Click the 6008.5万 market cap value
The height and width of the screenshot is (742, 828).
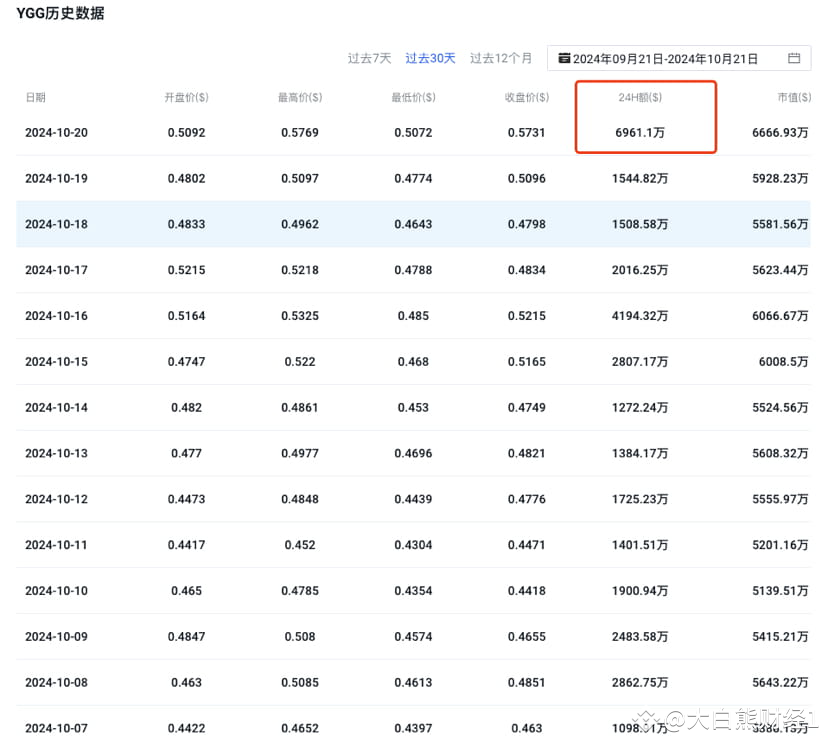784,362
